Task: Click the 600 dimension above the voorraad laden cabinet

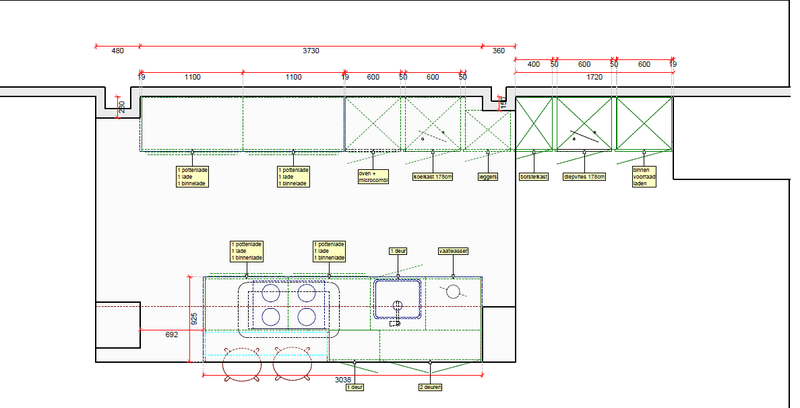Action: pyautogui.click(x=644, y=64)
